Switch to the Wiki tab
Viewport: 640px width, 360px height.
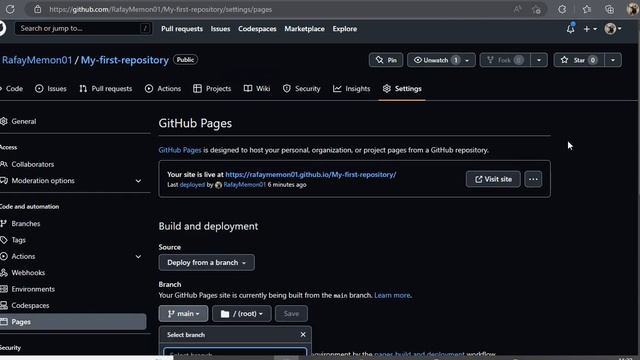(257, 89)
